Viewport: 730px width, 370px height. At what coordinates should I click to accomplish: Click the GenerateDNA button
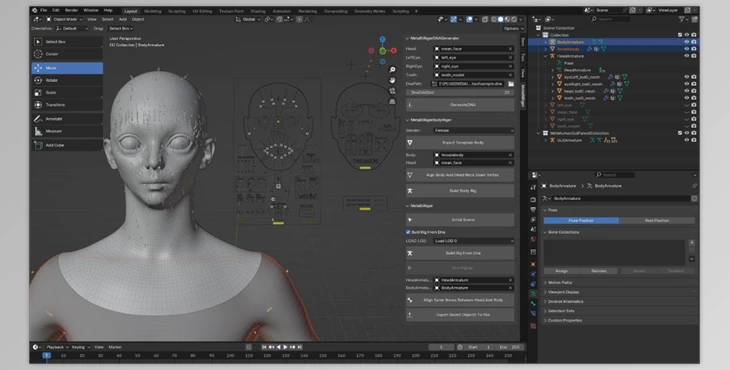(460, 105)
